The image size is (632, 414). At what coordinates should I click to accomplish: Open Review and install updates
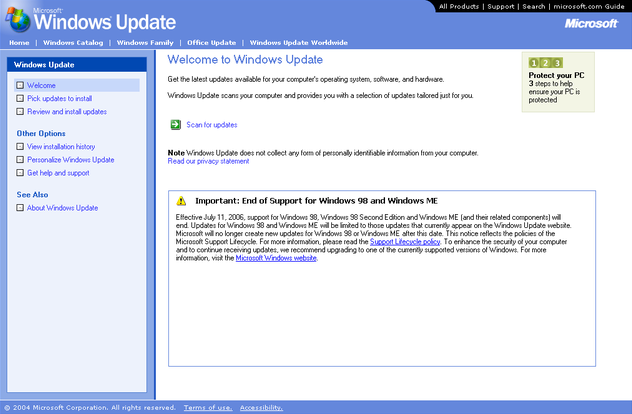67,112
